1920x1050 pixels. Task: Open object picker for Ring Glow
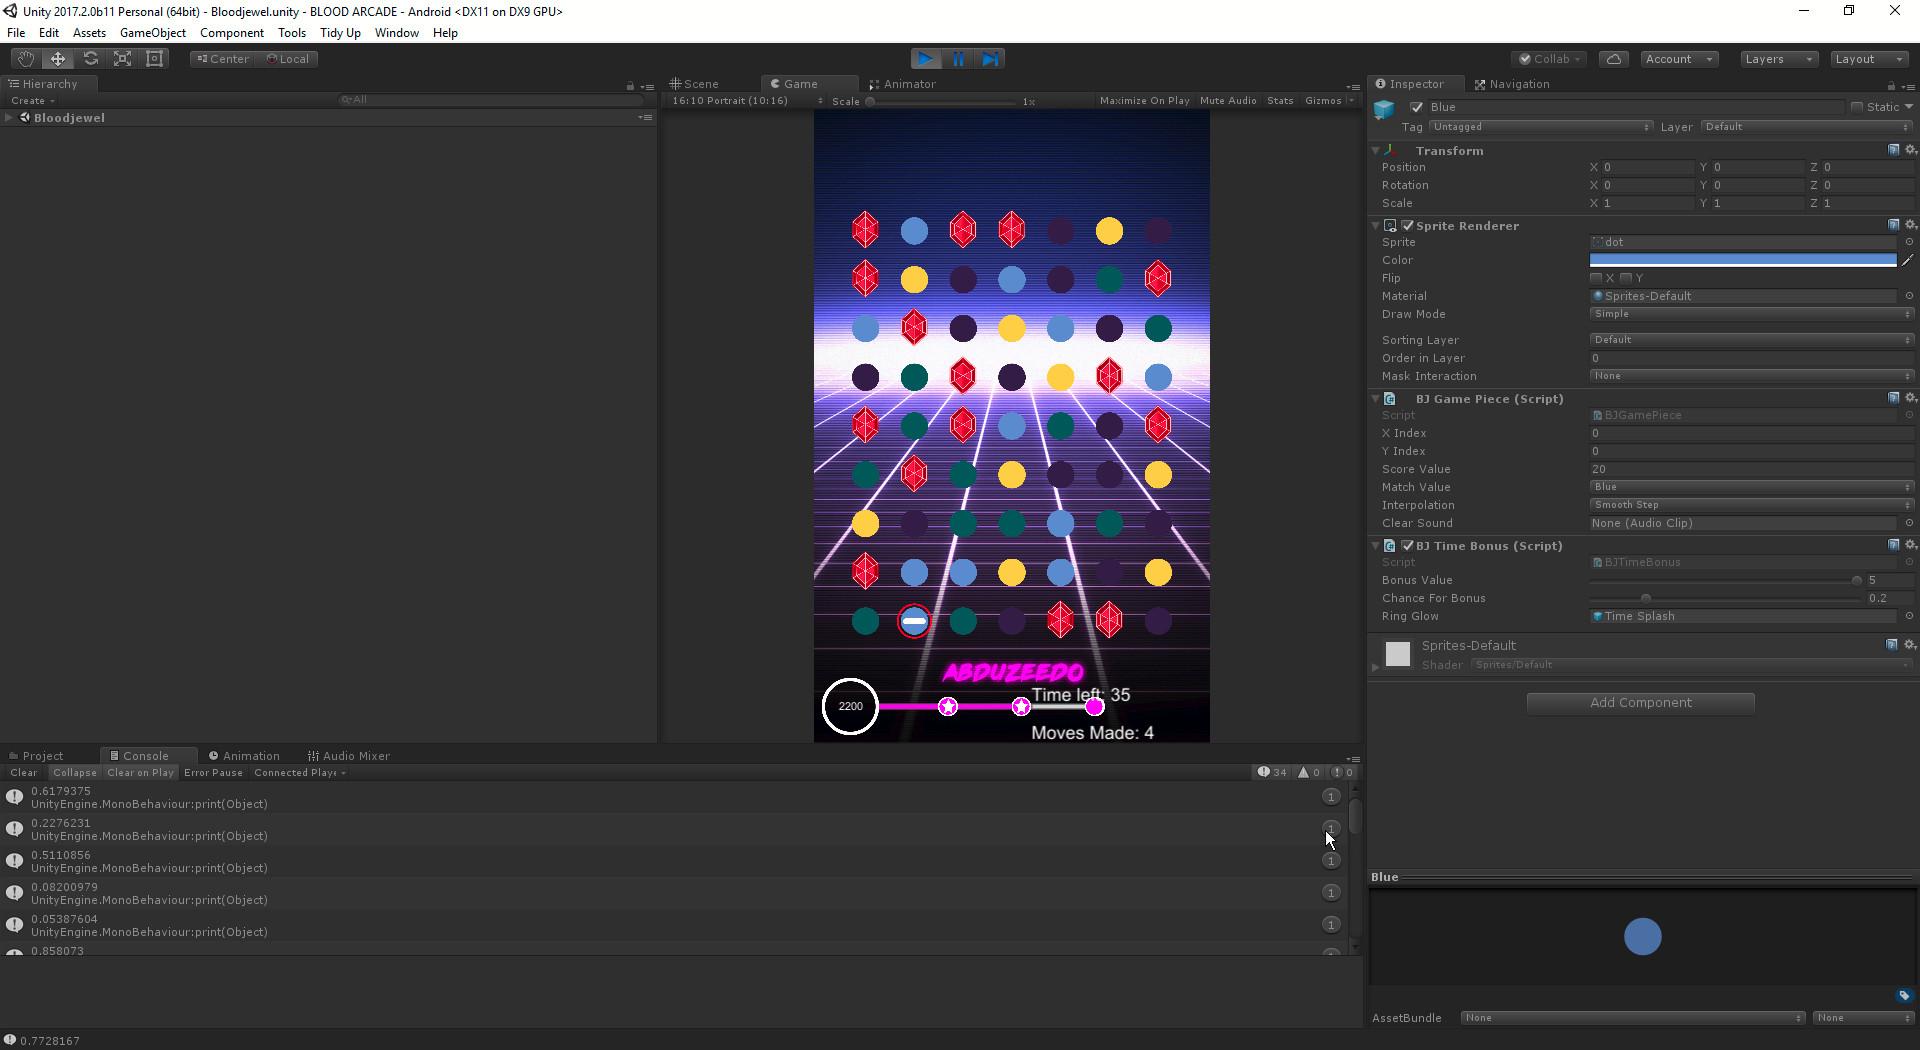1909,616
